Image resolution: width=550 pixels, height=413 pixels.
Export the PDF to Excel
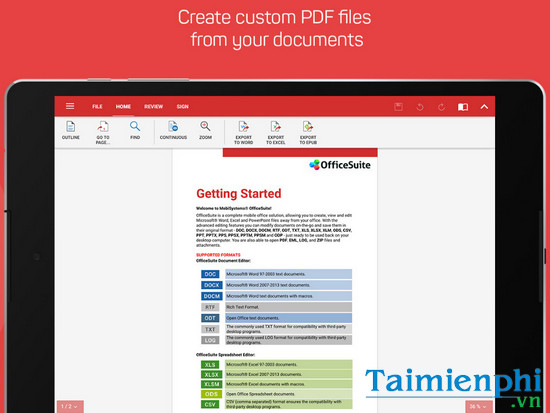coord(276,133)
